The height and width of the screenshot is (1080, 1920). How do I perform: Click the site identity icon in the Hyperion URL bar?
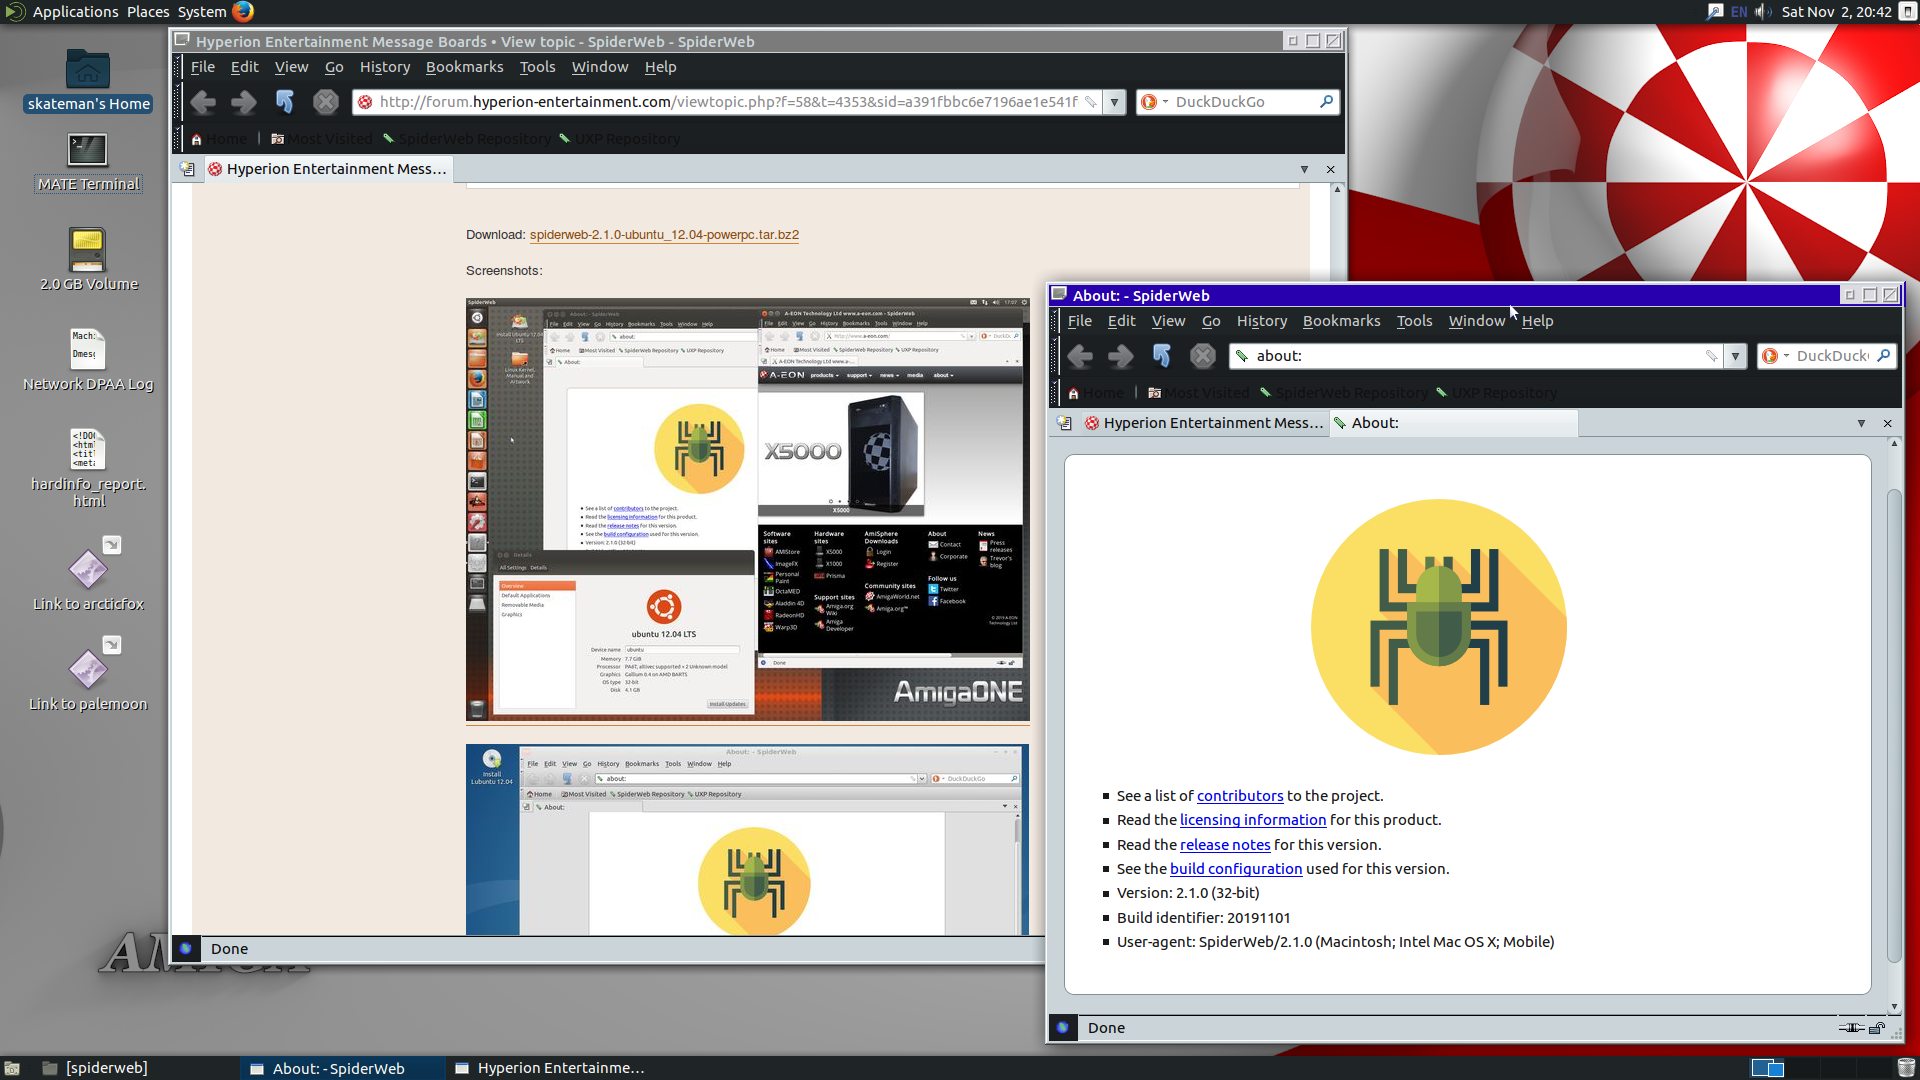coord(365,102)
